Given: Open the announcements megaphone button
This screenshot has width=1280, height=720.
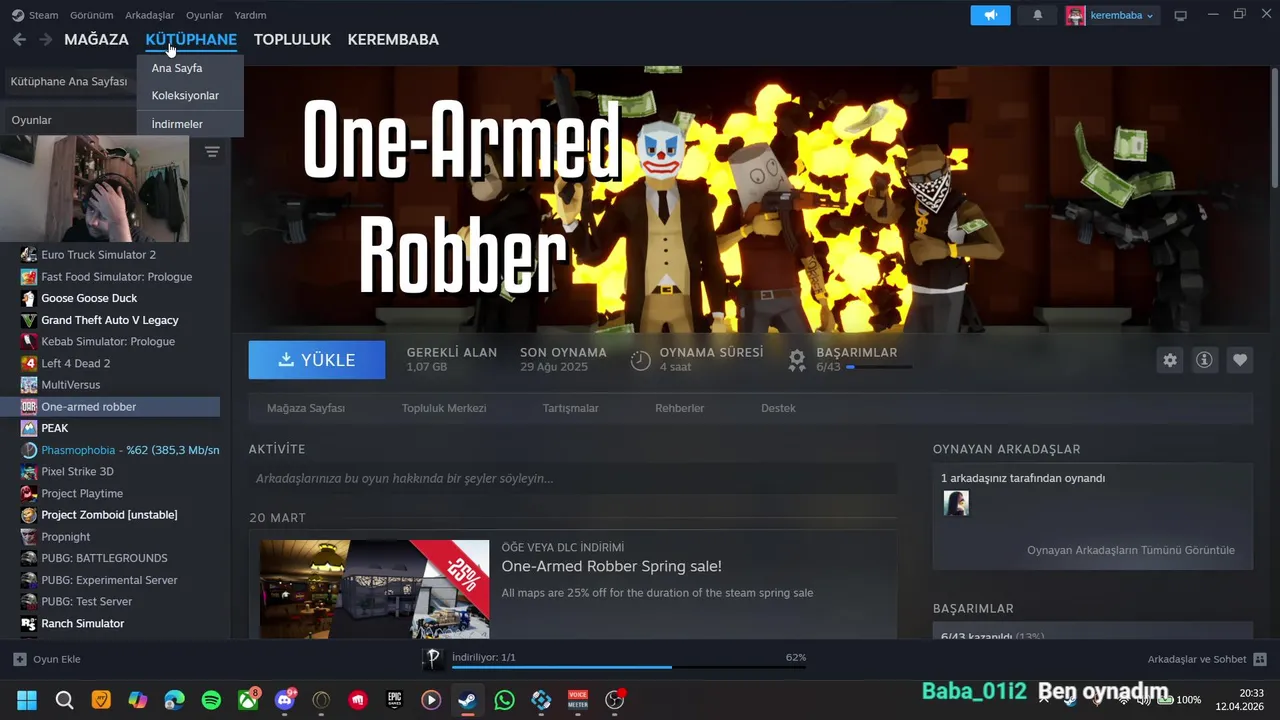Looking at the screenshot, I should (990, 15).
